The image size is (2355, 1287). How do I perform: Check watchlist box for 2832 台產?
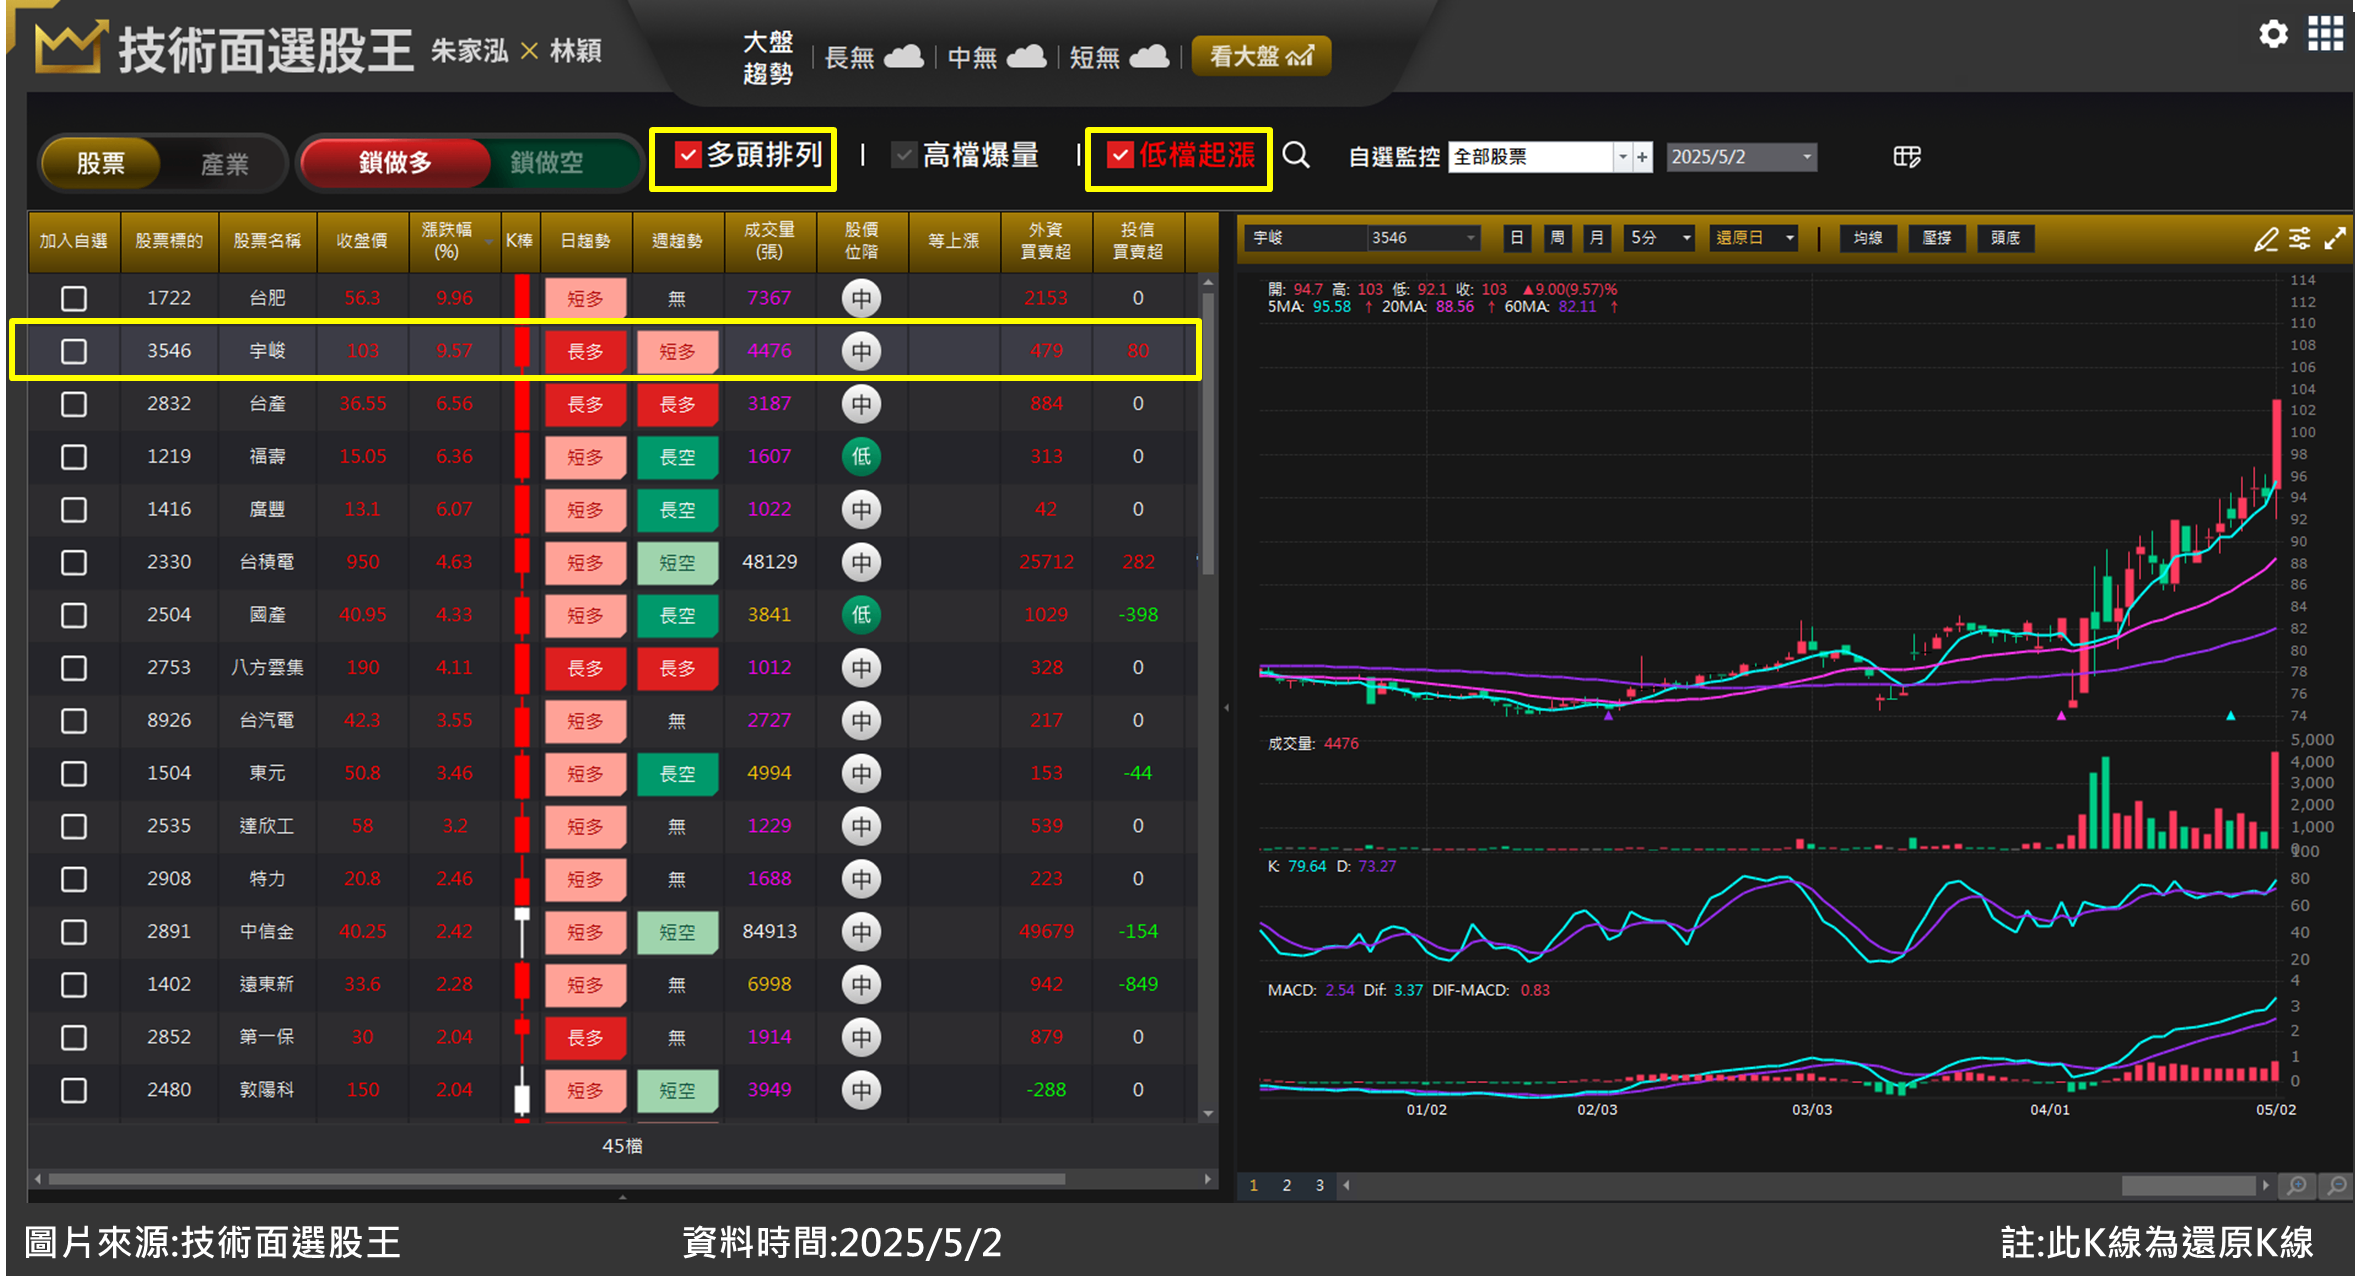tap(74, 404)
